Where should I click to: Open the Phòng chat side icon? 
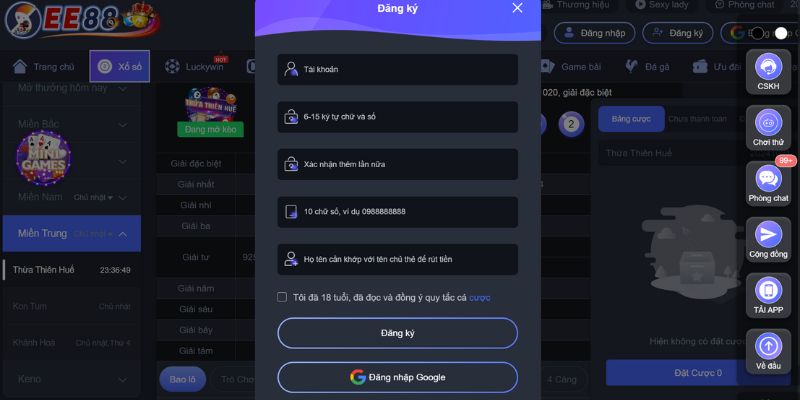(x=768, y=184)
